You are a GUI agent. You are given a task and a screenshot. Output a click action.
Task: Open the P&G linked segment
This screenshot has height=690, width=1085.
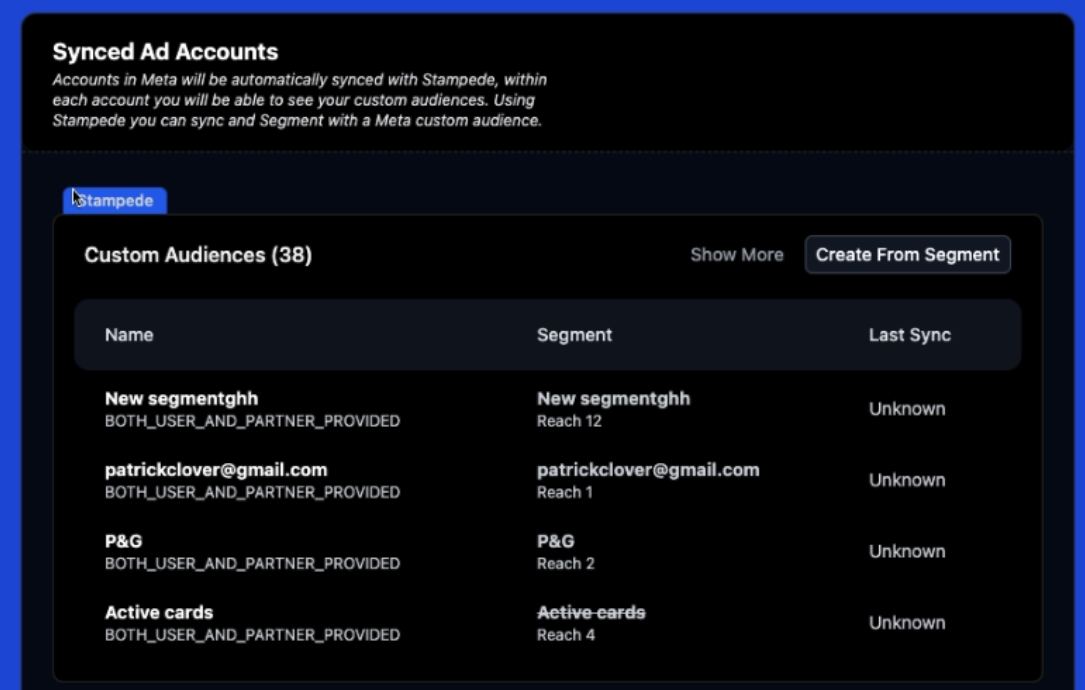pyautogui.click(x=556, y=541)
